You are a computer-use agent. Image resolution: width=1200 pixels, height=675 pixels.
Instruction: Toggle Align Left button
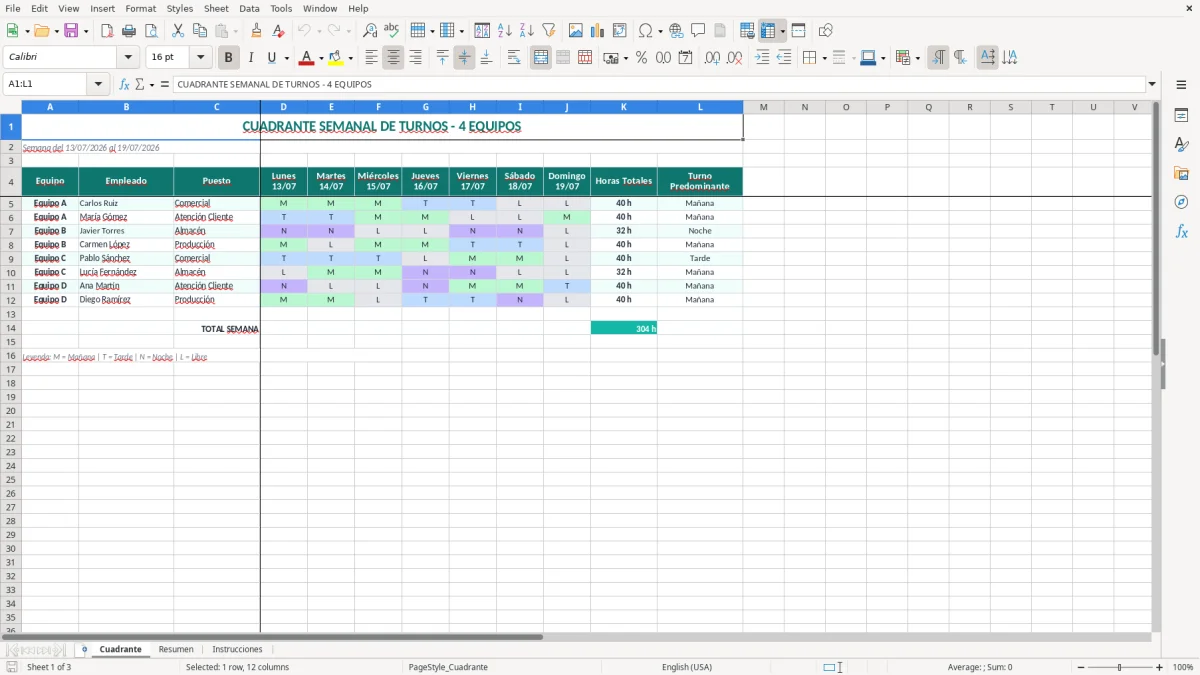(x=371, y=58)
